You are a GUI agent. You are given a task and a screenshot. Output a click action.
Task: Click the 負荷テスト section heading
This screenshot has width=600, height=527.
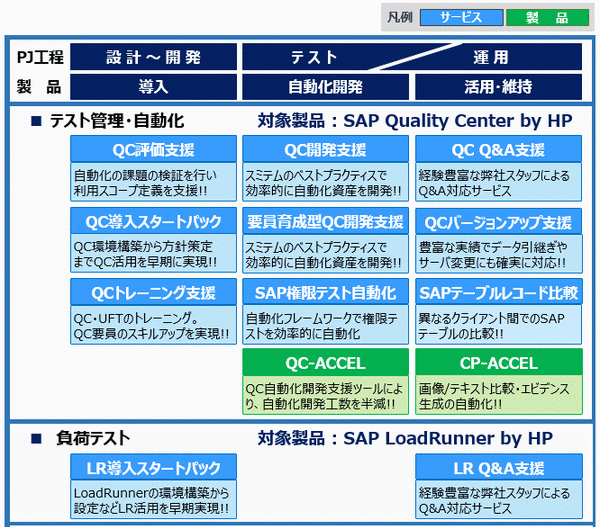pyautogui.click(x=93, y=438)
